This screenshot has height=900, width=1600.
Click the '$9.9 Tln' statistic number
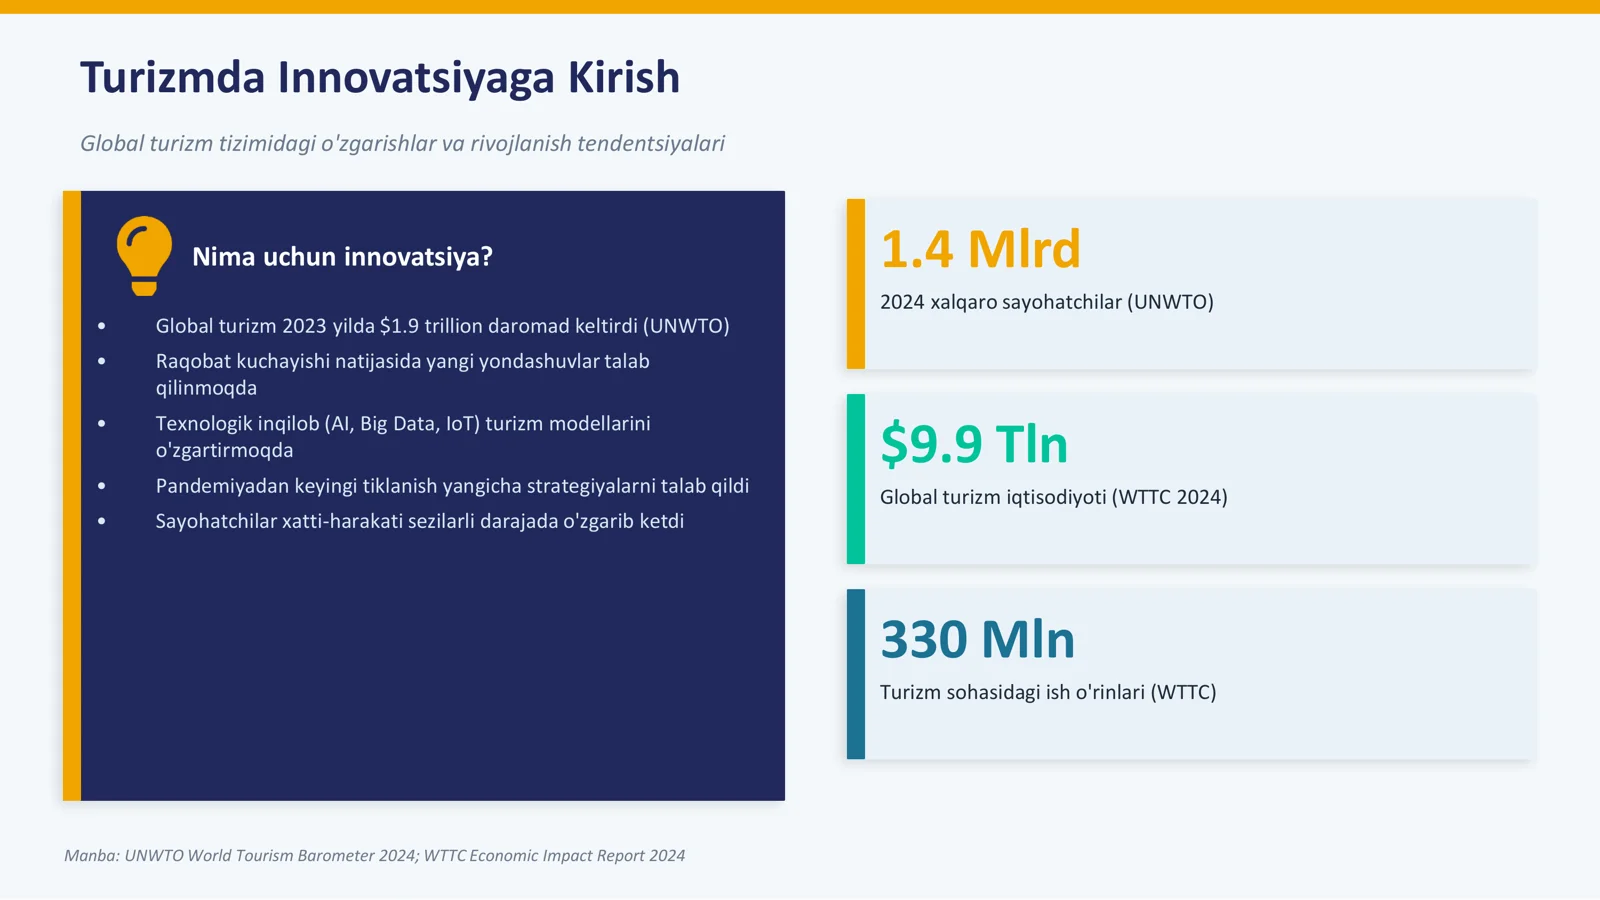974,444
